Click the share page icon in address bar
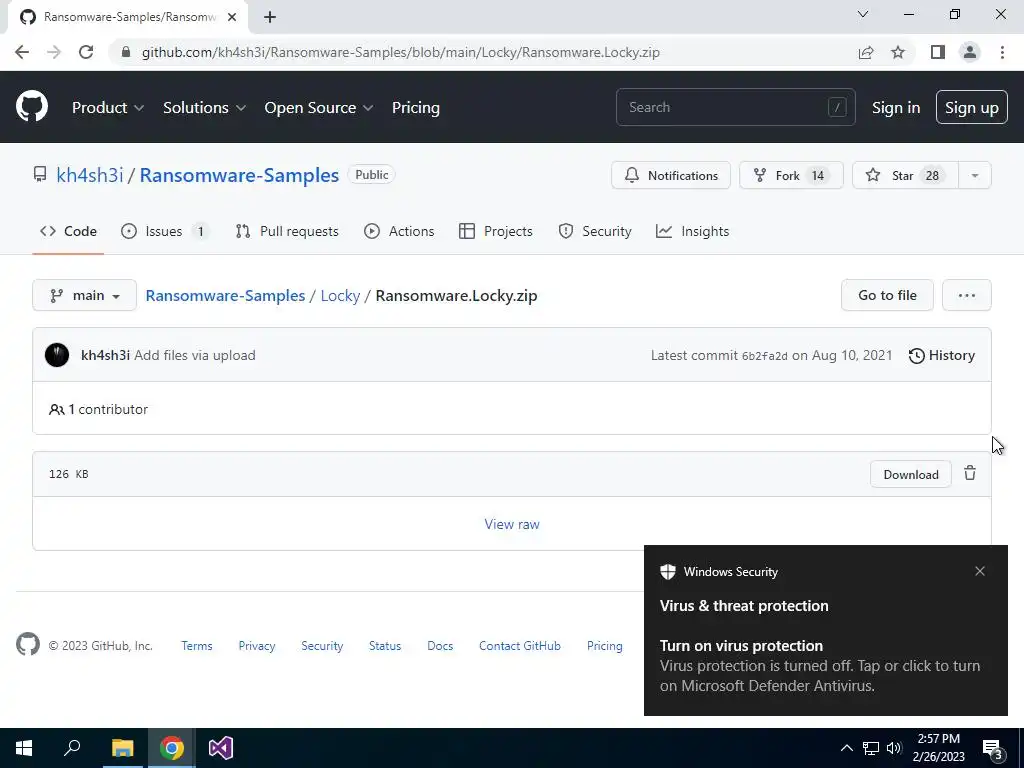This screenshot has height=768, width=1024. (x=866, y=52)
